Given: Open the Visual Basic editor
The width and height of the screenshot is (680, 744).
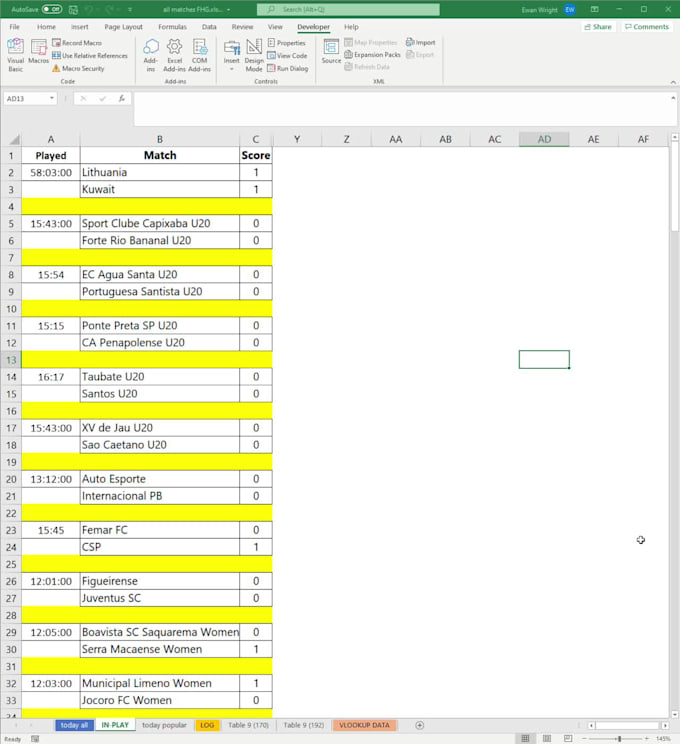Looking at the screenshot, I should (15, 55).
